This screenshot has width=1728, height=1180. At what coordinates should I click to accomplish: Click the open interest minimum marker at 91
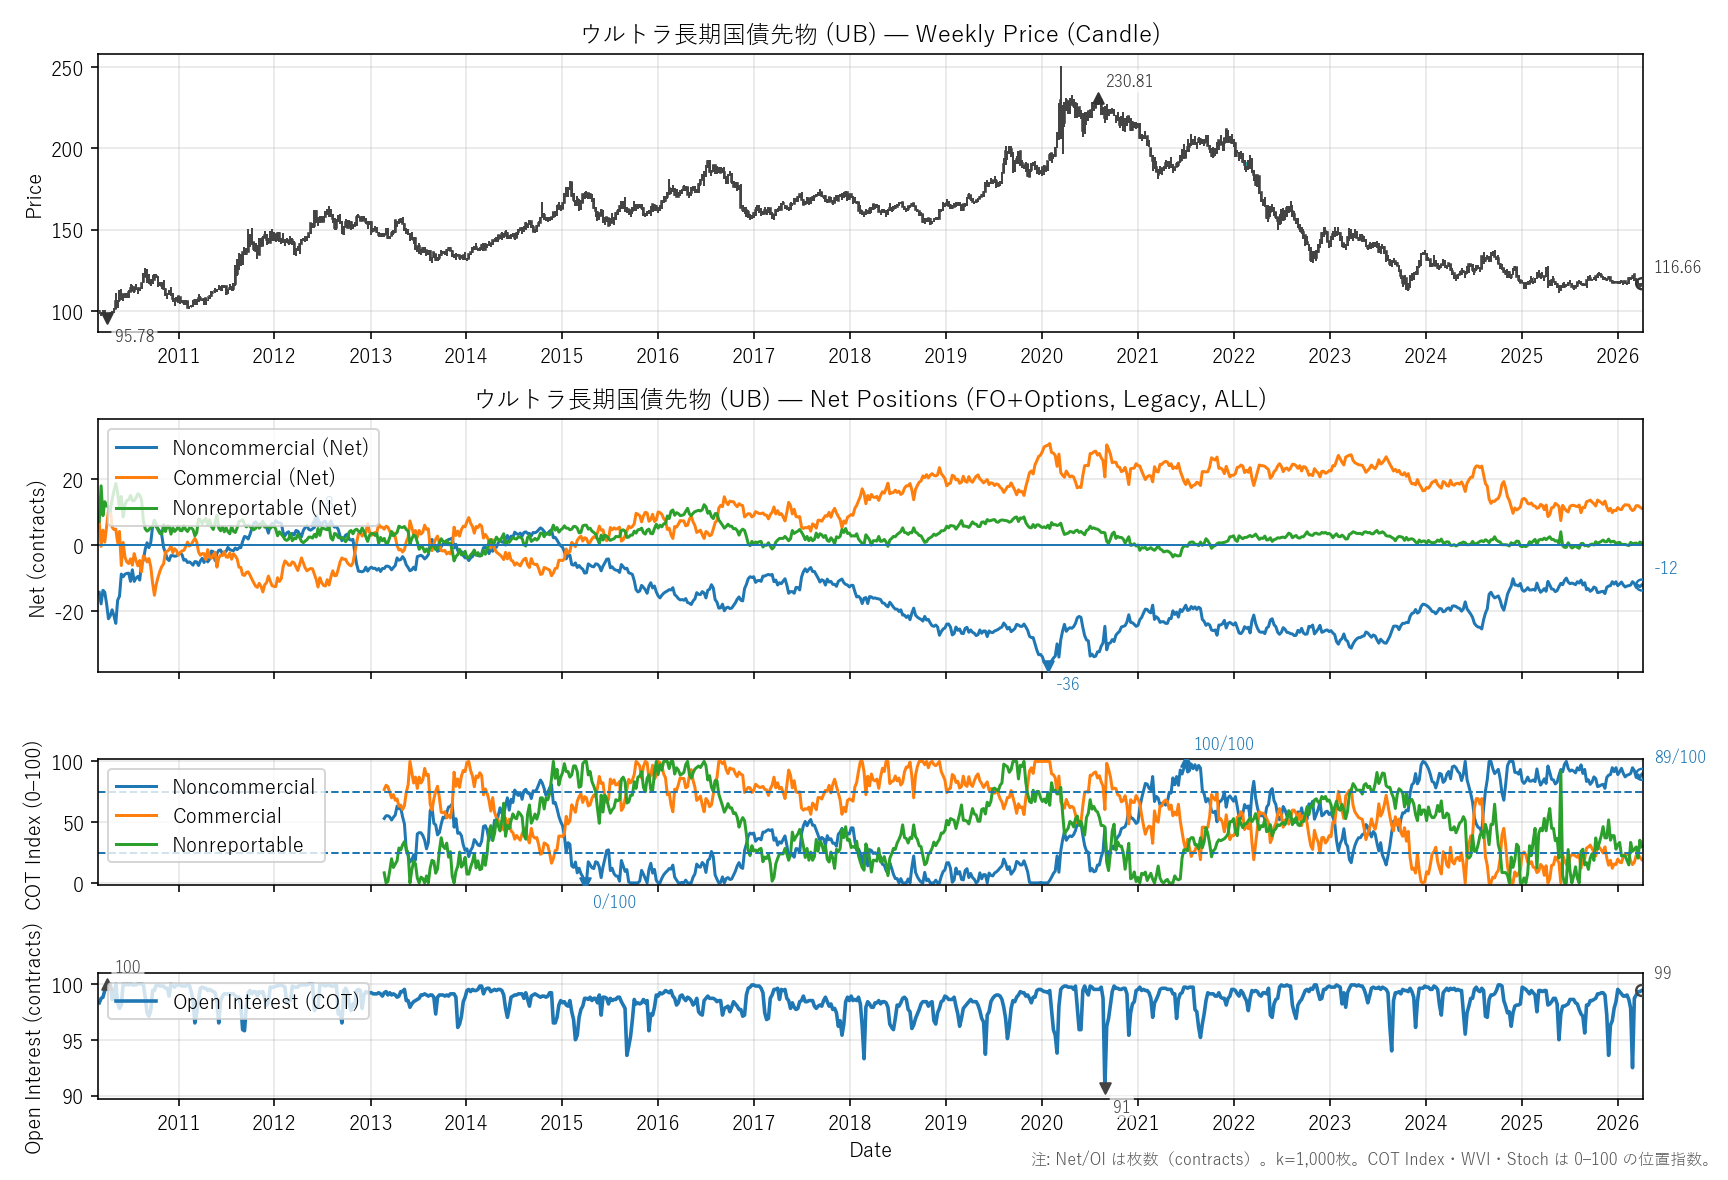pyautogui.click(x=1105, y=1088)
